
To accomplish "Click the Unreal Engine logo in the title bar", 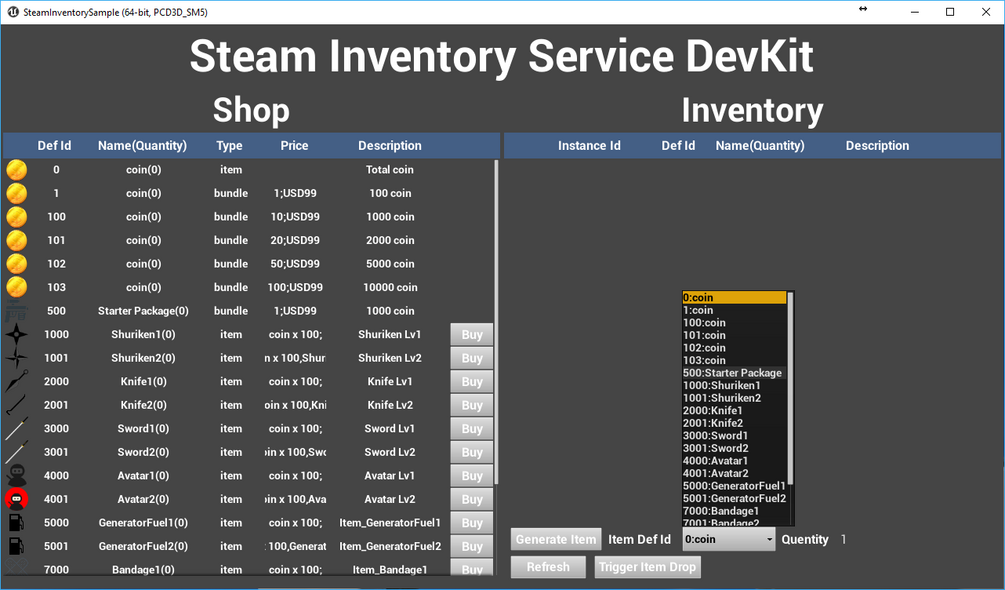I will tap(13, 12).
